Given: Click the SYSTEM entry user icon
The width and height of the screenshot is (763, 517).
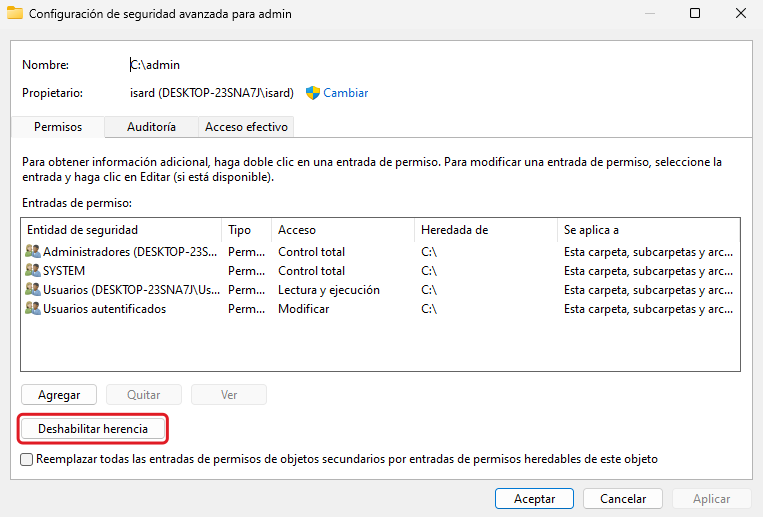Looking at the screenshot, I should pos(33,271).
